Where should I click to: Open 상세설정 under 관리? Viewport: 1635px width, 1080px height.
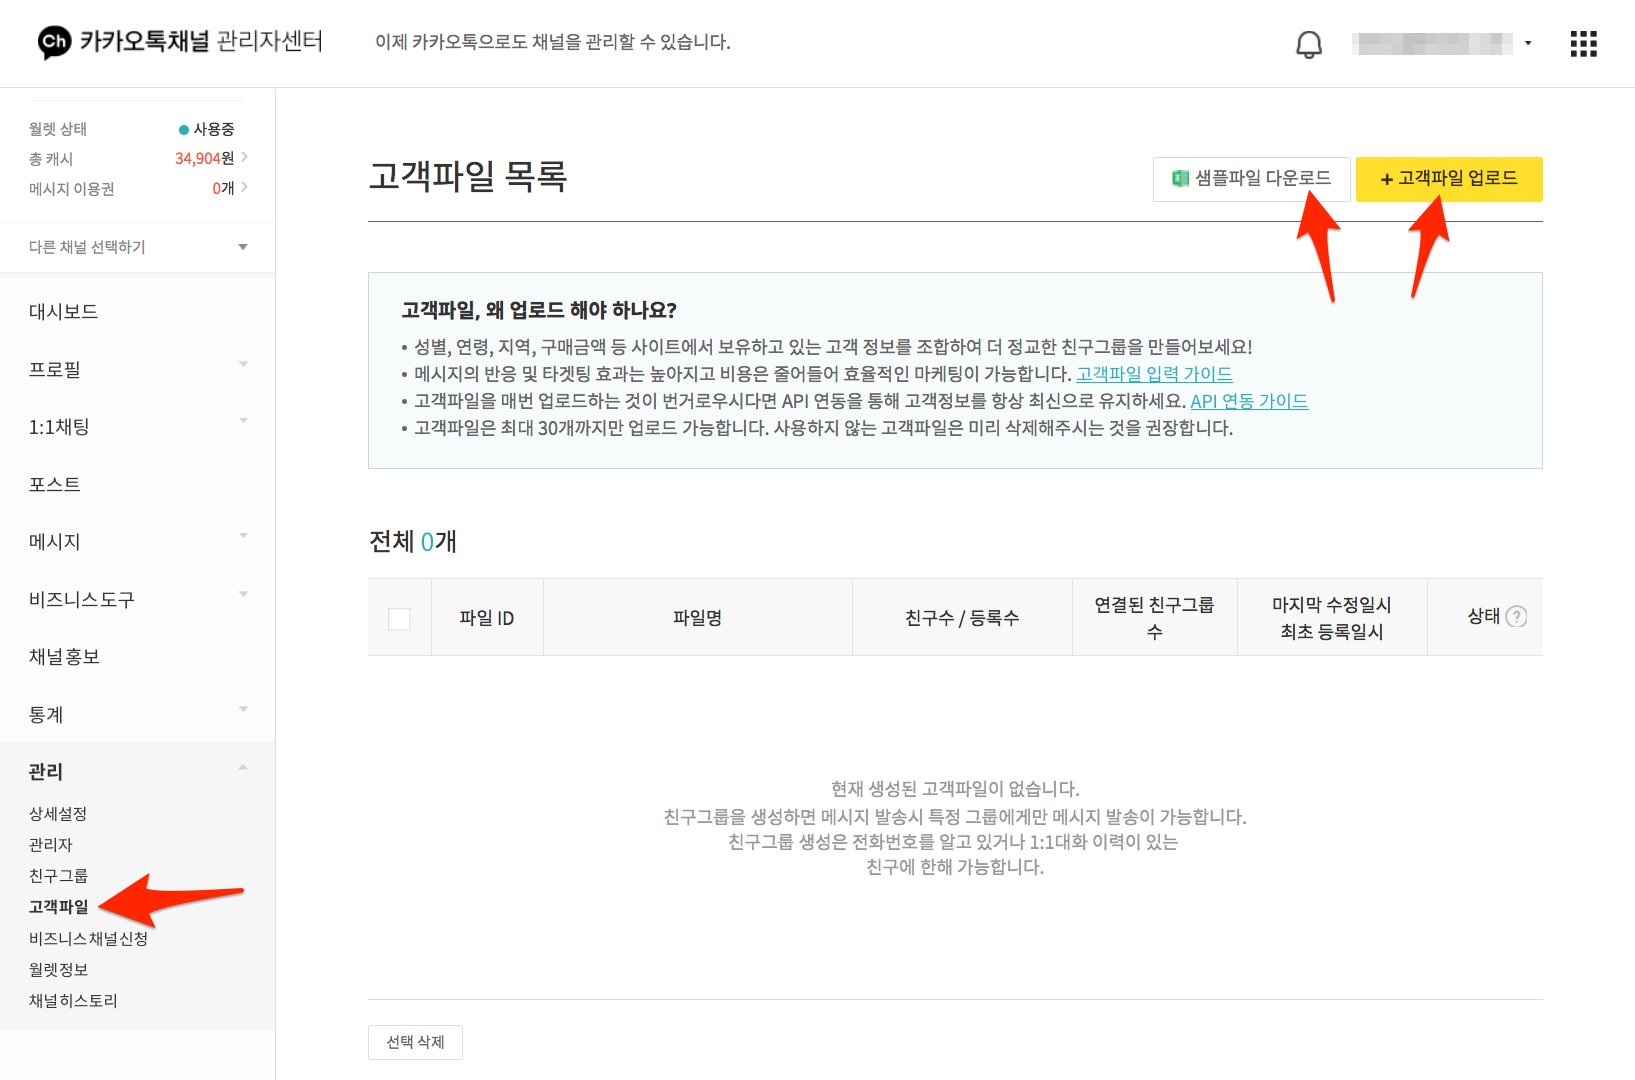click(58, 814)
